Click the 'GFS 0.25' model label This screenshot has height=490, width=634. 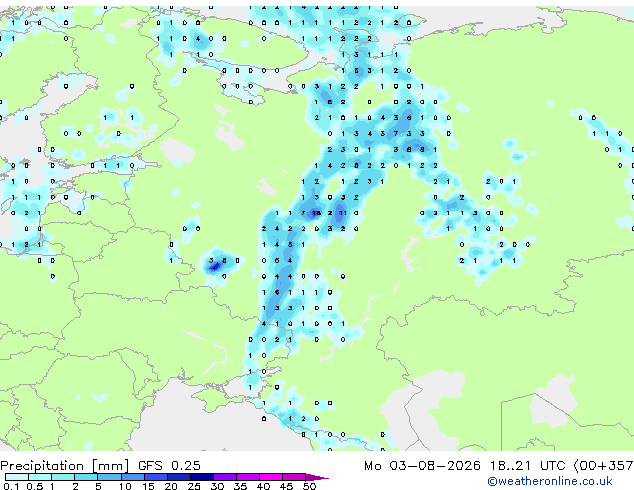pyautogui.click(x=169, y=466)
